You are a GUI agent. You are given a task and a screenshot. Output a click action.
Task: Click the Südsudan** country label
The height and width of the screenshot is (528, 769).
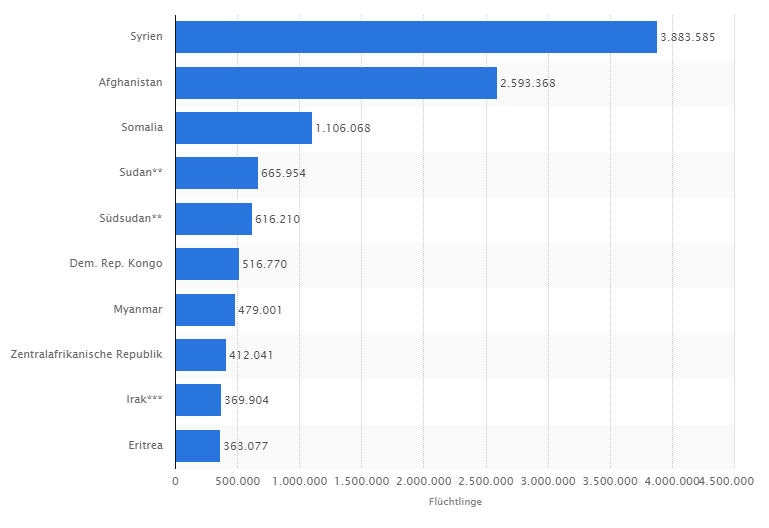tap(130, 218)
